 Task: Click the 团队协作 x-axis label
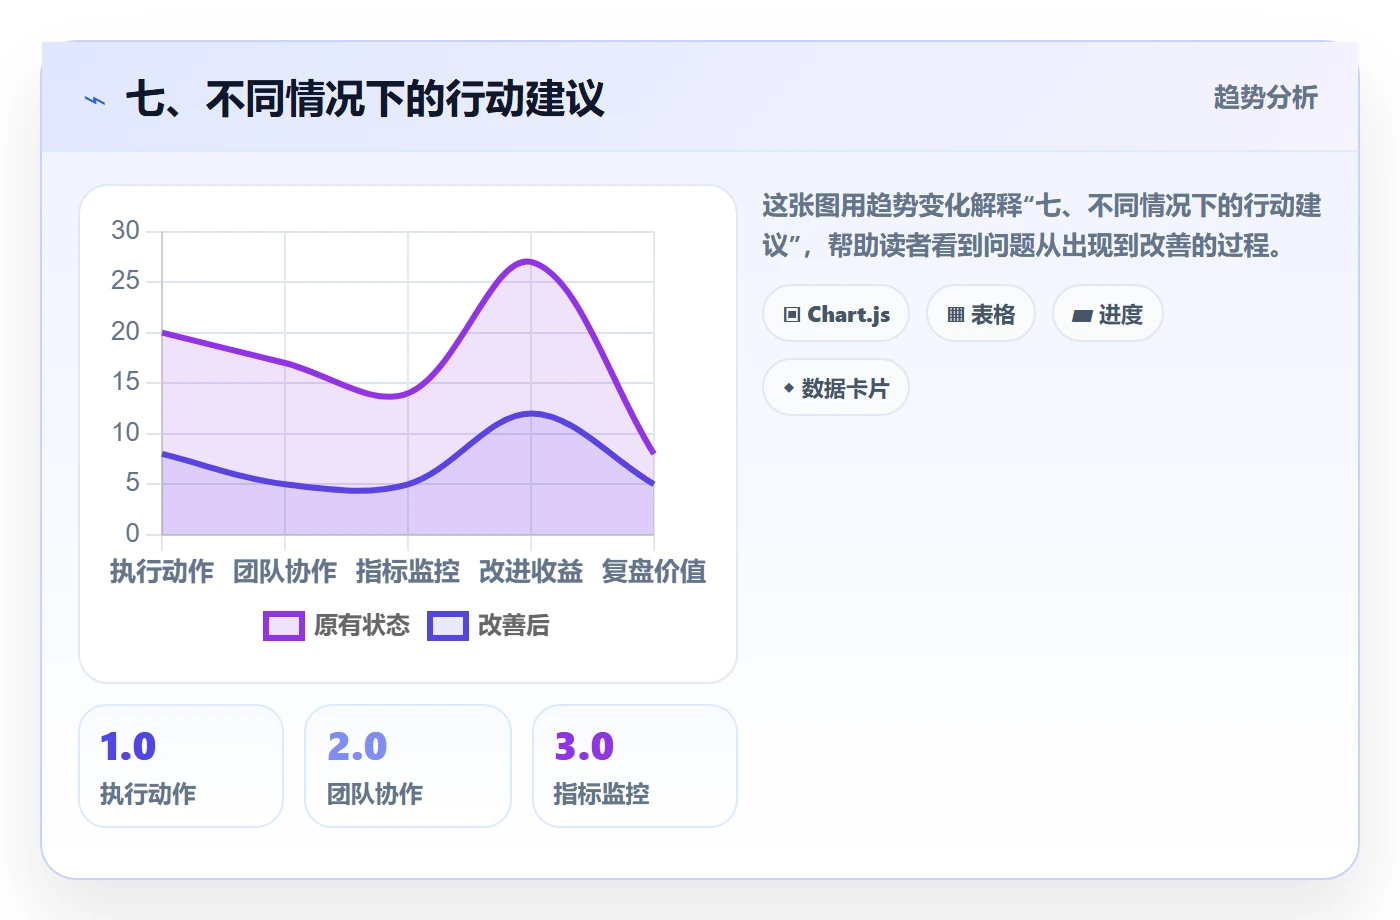pos(285,571)
